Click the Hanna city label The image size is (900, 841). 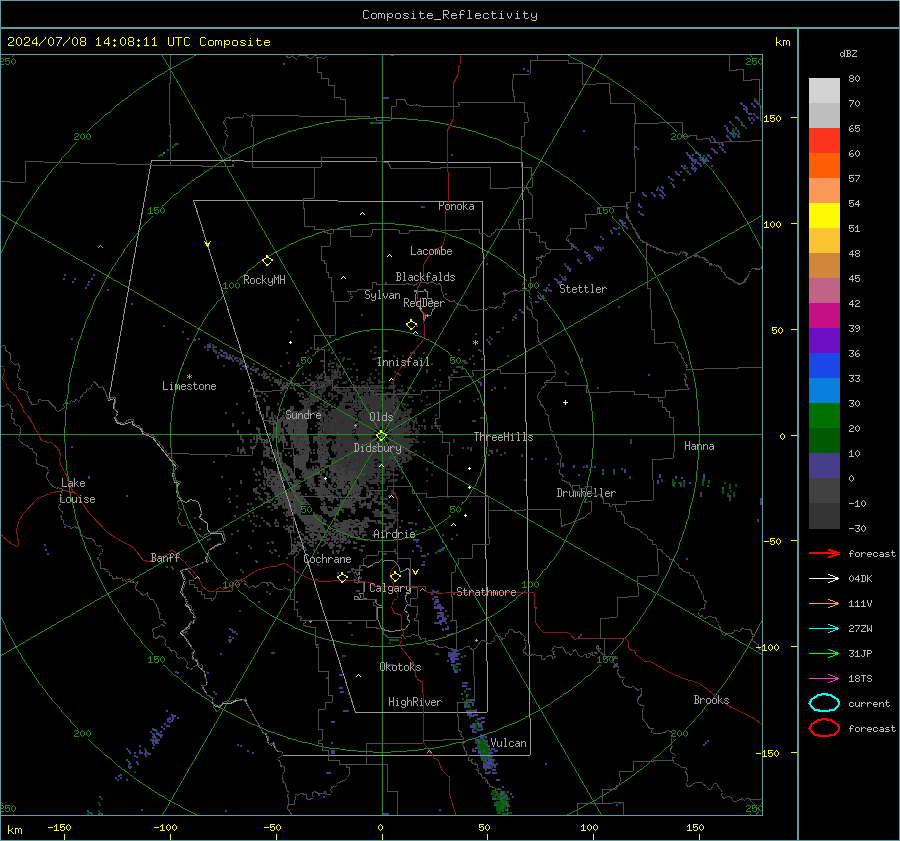click(x=699, y=446)
